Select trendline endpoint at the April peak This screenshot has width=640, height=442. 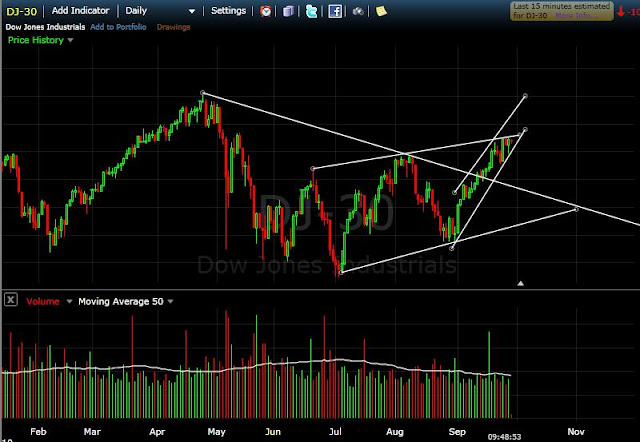tap(202, 93)
